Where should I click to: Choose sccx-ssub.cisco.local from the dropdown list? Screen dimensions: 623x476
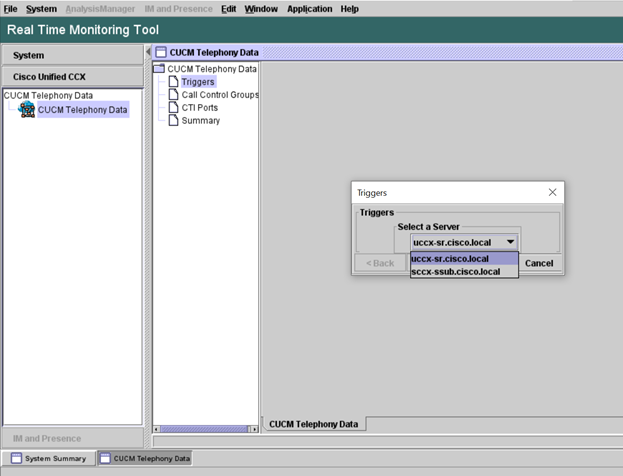tap(464, 272)
